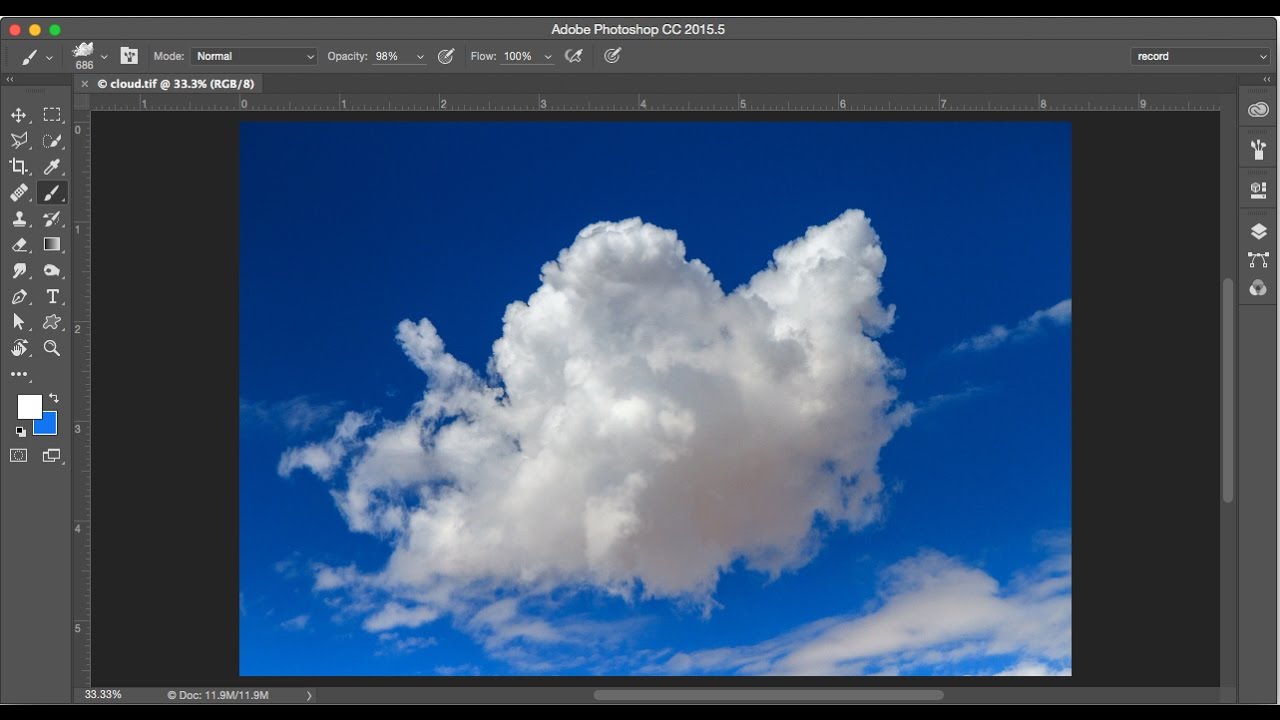The height and width of the screenshot is (720, 1280).
Task: Select the Rectangular Marquee tool
Action: (x=52, y=115)
